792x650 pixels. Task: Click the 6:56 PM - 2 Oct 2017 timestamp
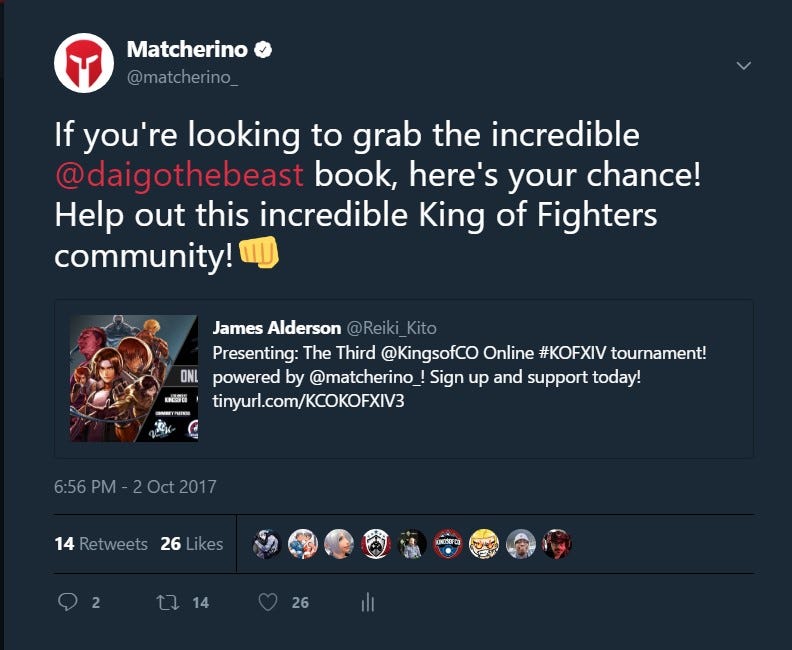pyautogui.click(x=135, y=487)
